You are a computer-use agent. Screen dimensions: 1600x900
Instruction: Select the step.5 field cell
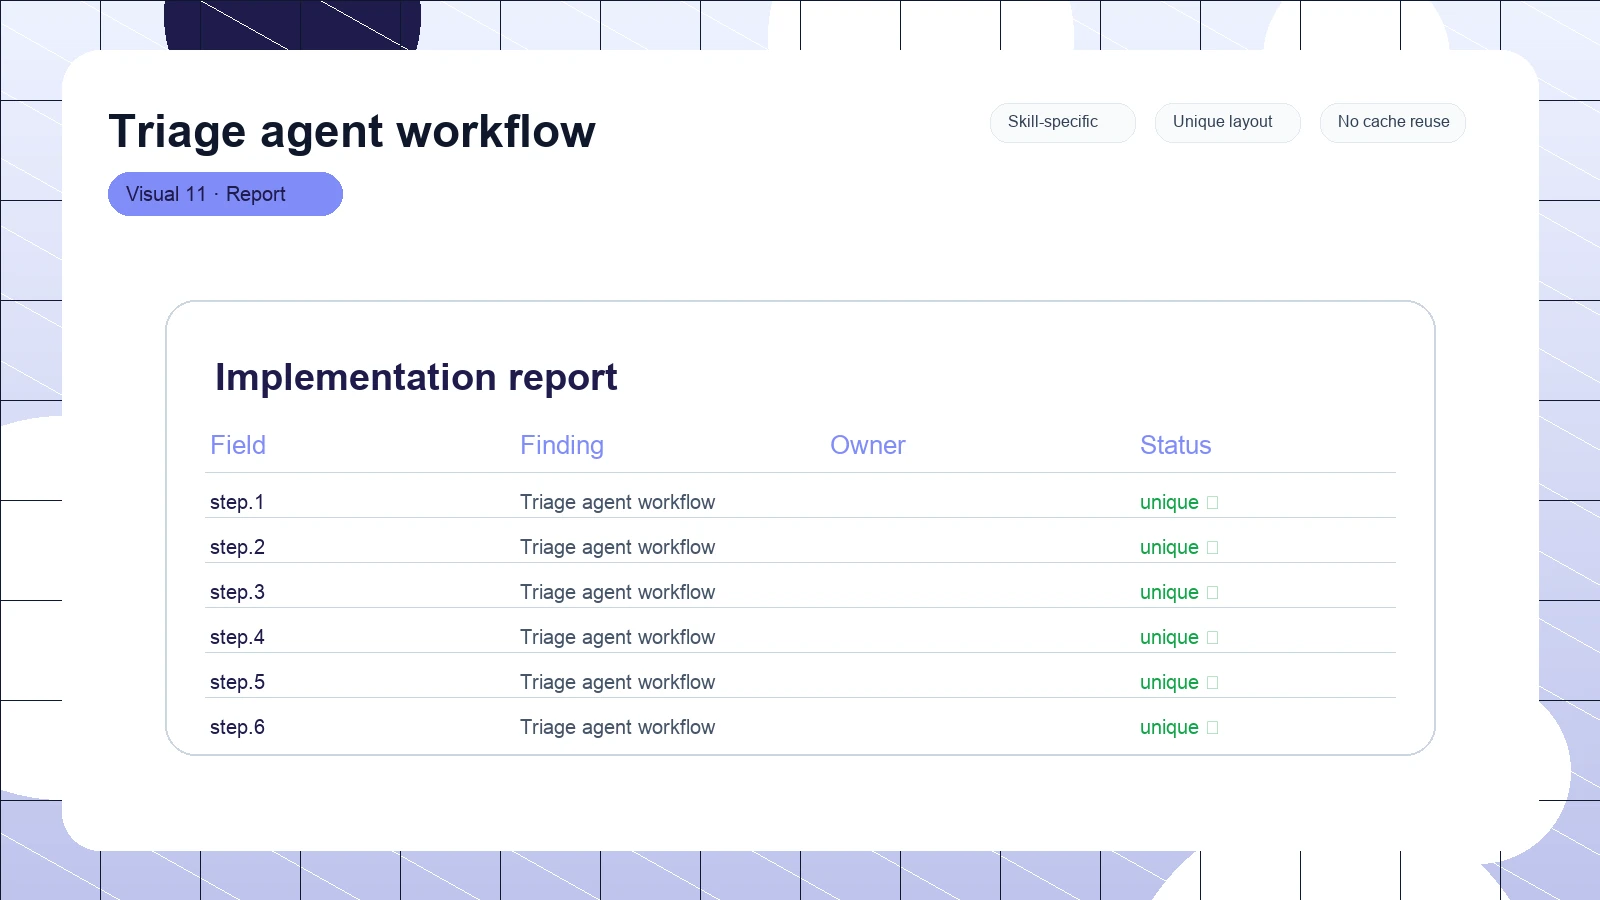click(237, 682)
